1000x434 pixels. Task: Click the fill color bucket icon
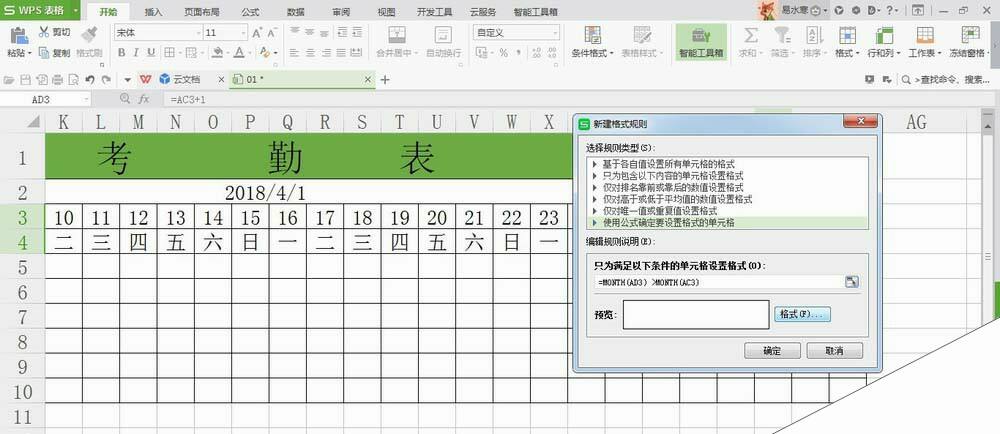pos(218,52)
